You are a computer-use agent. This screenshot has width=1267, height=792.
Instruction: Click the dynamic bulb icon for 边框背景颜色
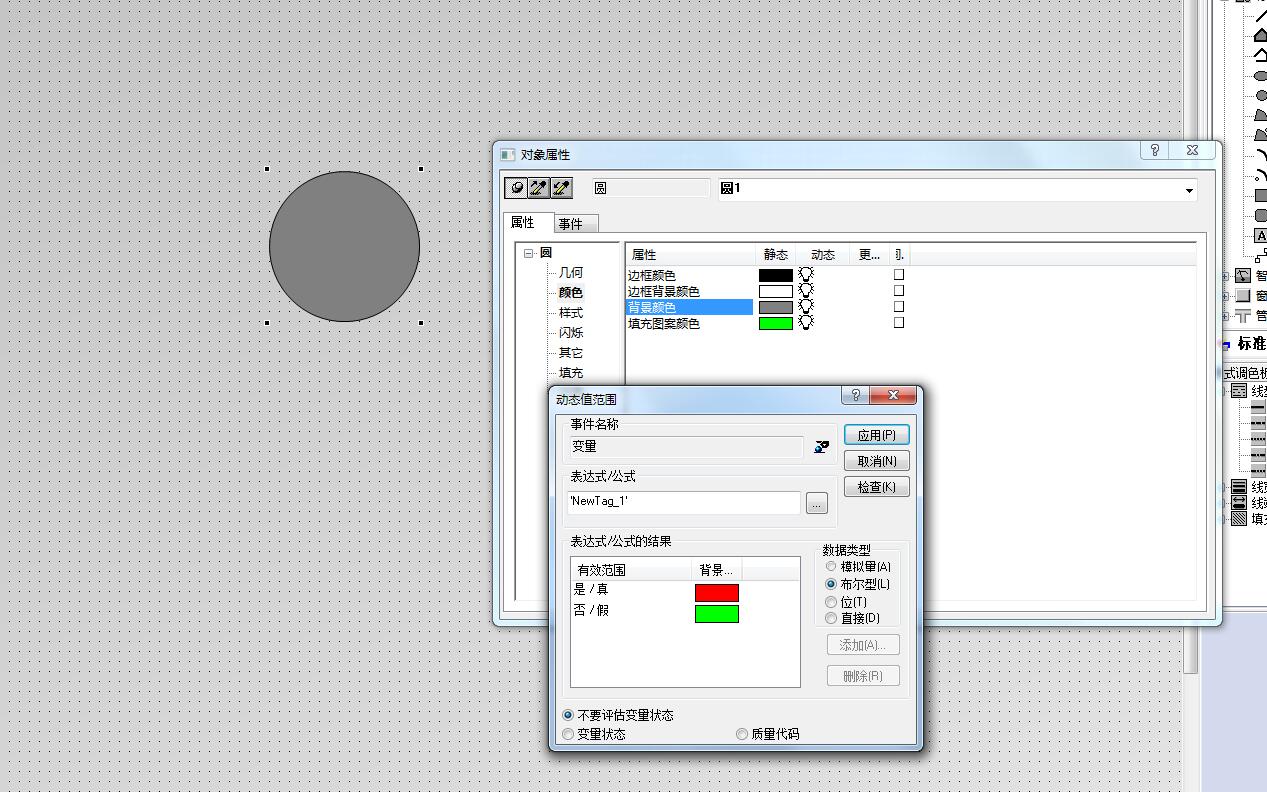805,290
